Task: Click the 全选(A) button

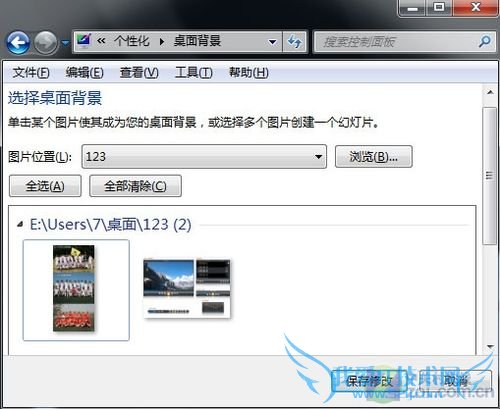Action: pyautogui.click(x=45, y=186)
